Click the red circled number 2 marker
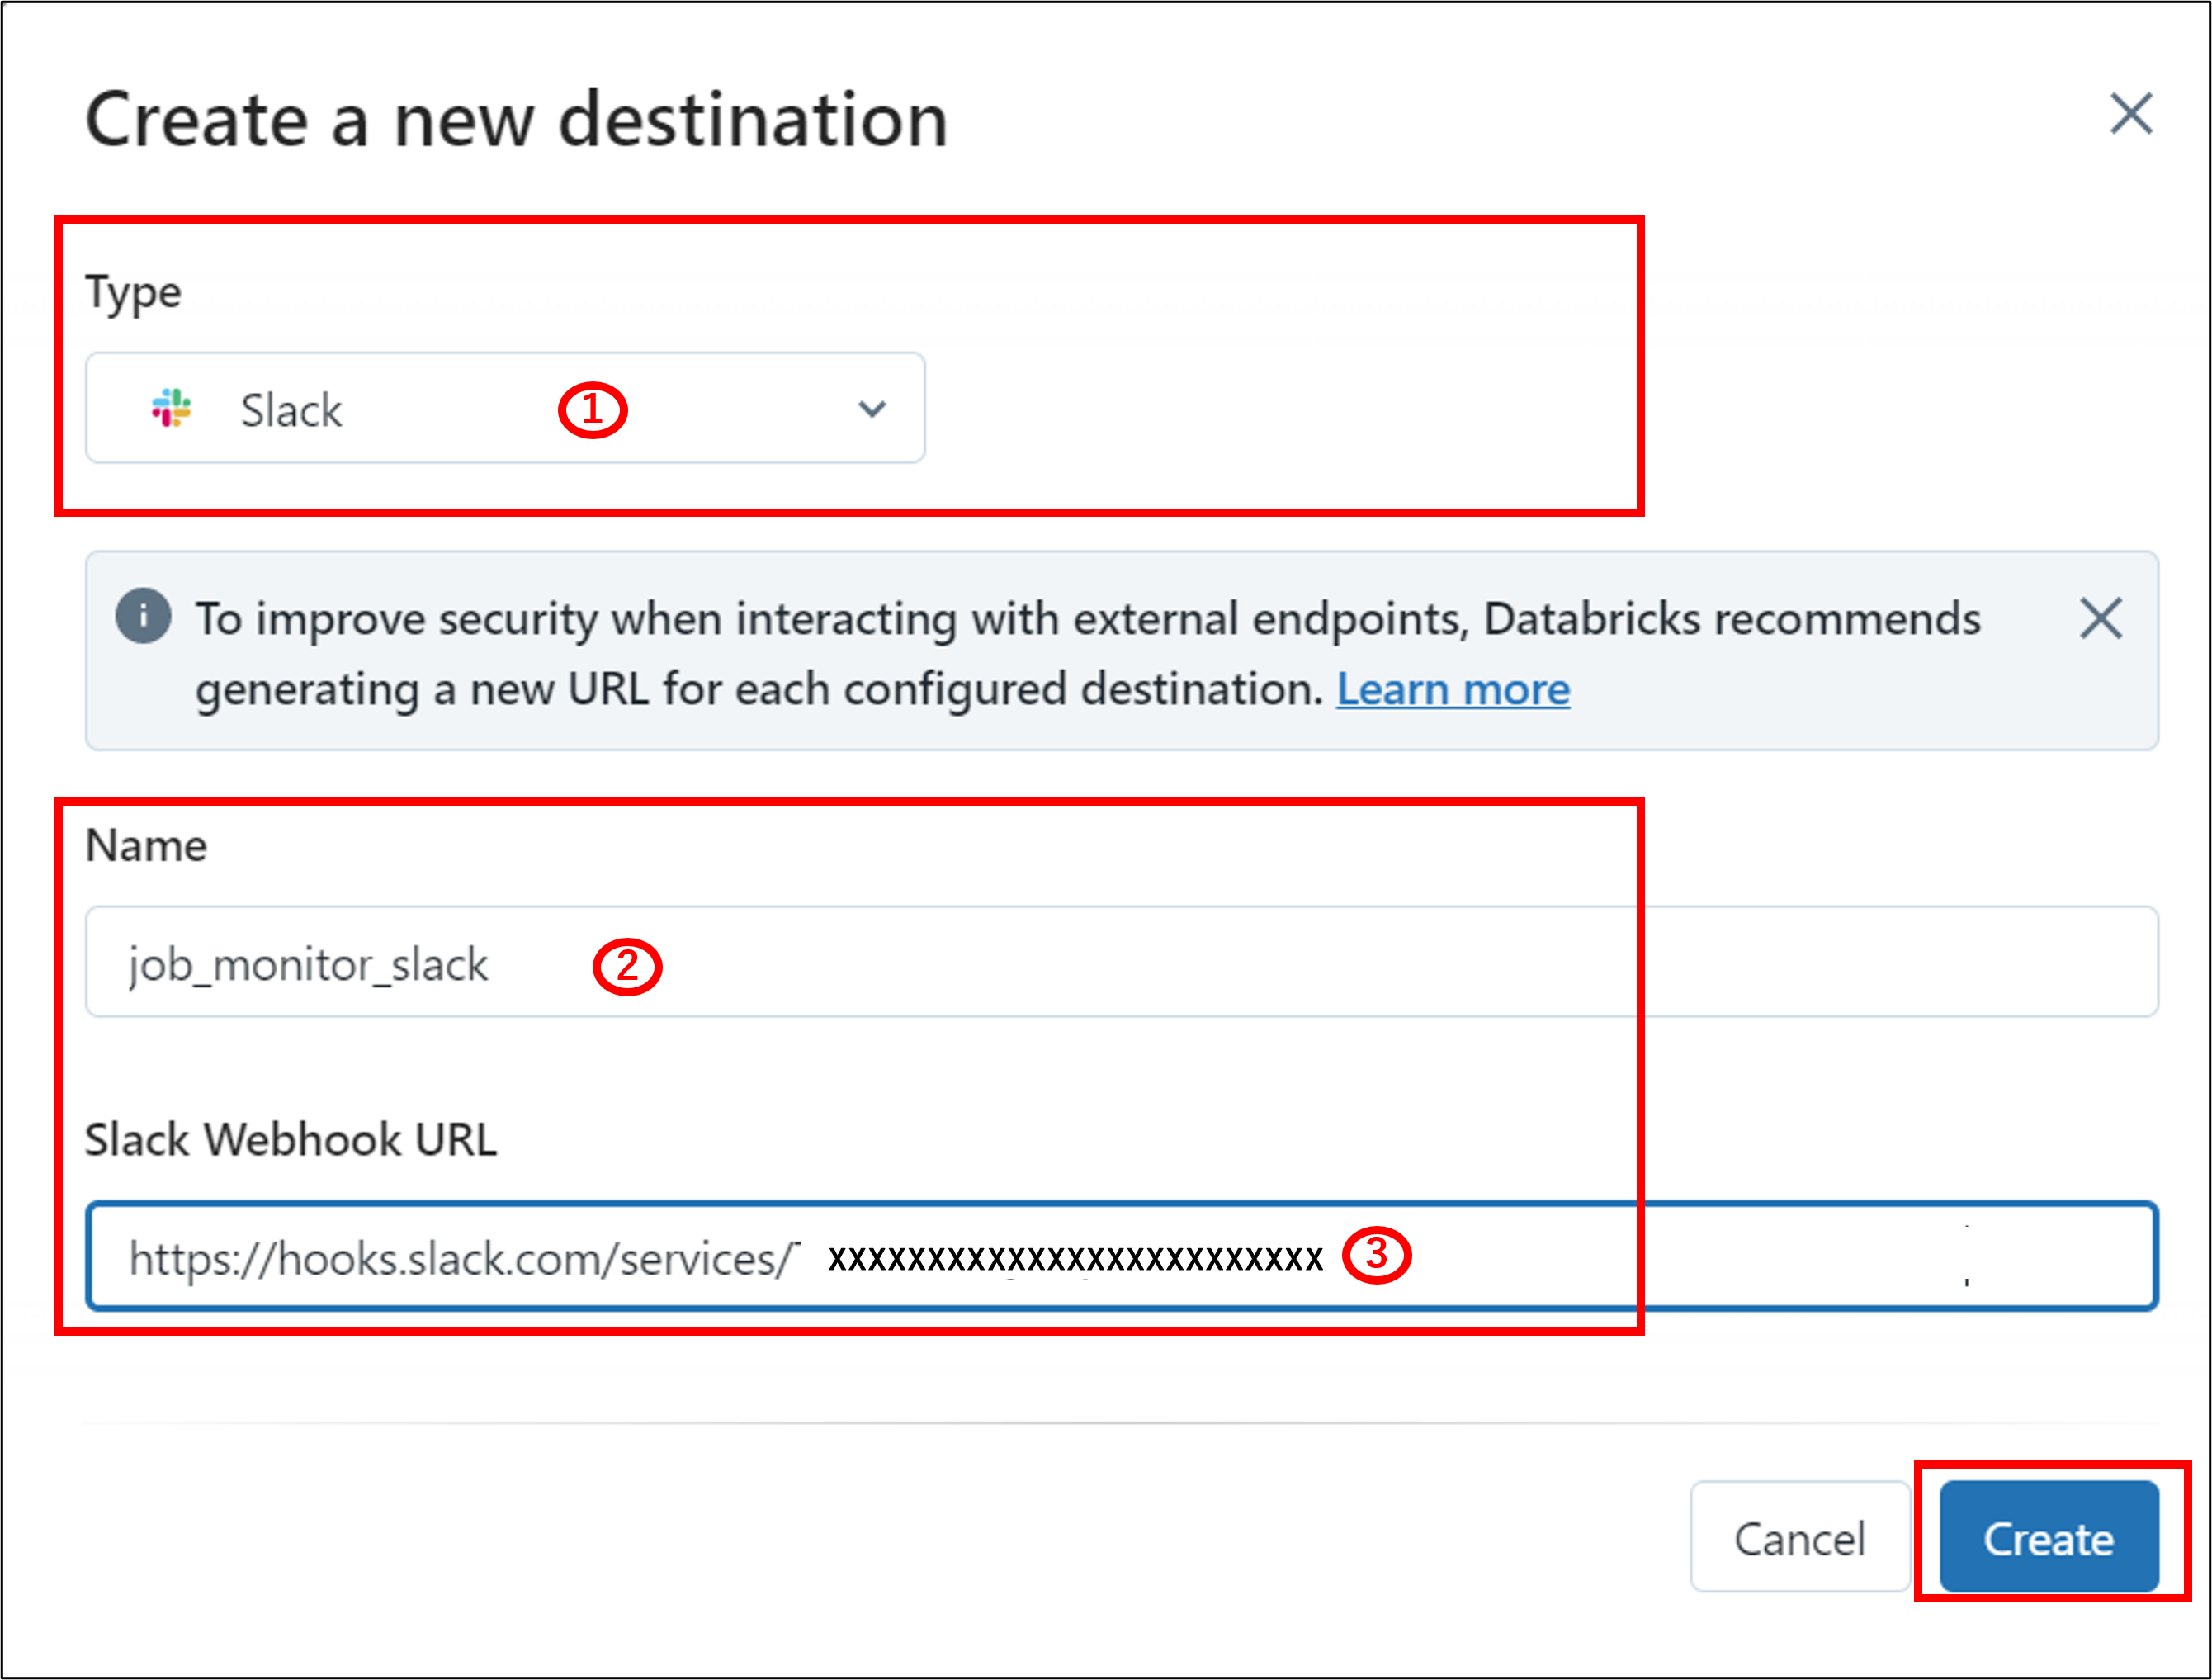This screenshot has width=2212, height=1680. (x=627, y=966)
